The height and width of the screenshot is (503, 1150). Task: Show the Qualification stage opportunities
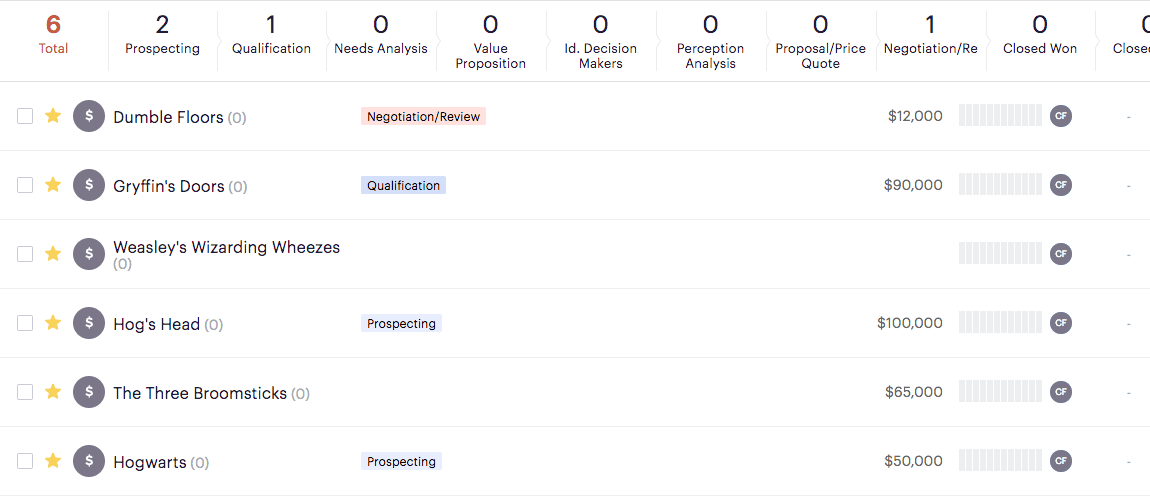[271, 36]
